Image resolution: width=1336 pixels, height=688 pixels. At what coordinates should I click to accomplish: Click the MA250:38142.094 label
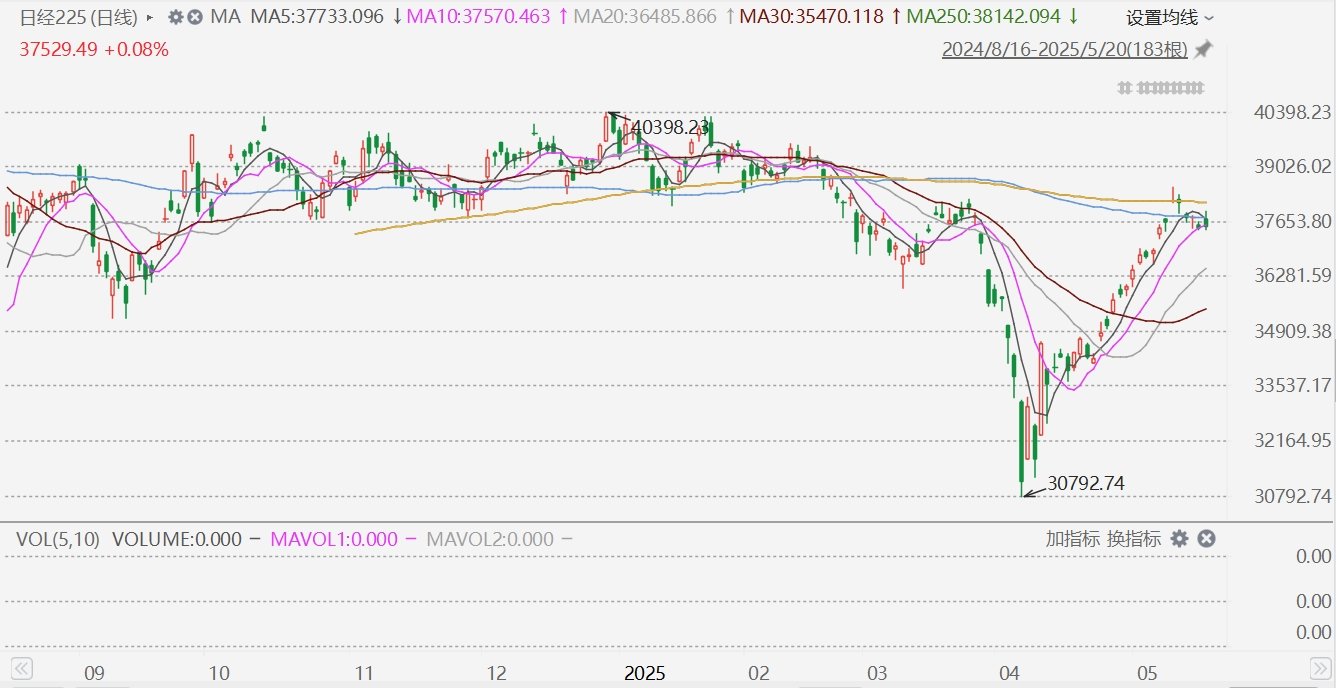coord(983,17)
